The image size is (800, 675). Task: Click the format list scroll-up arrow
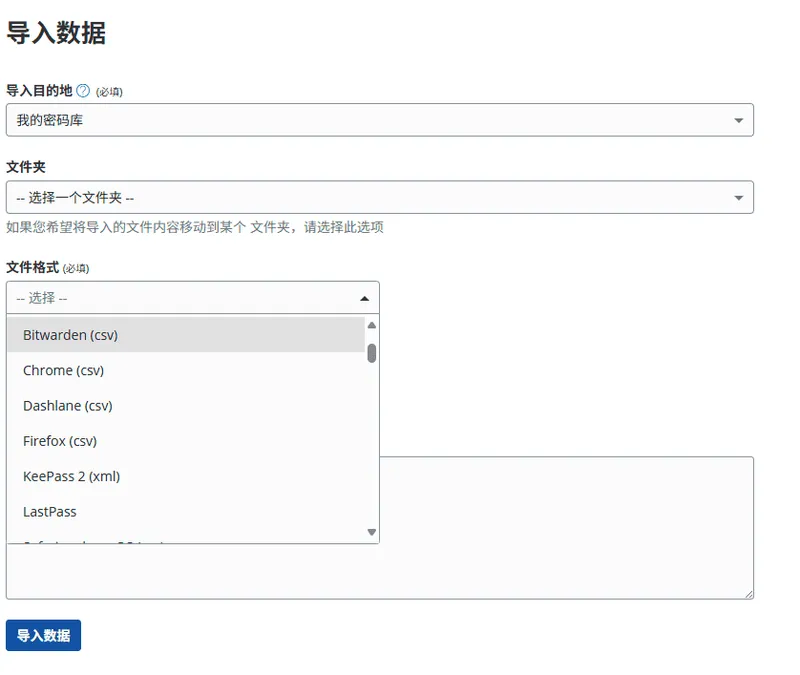pos(372,325)
